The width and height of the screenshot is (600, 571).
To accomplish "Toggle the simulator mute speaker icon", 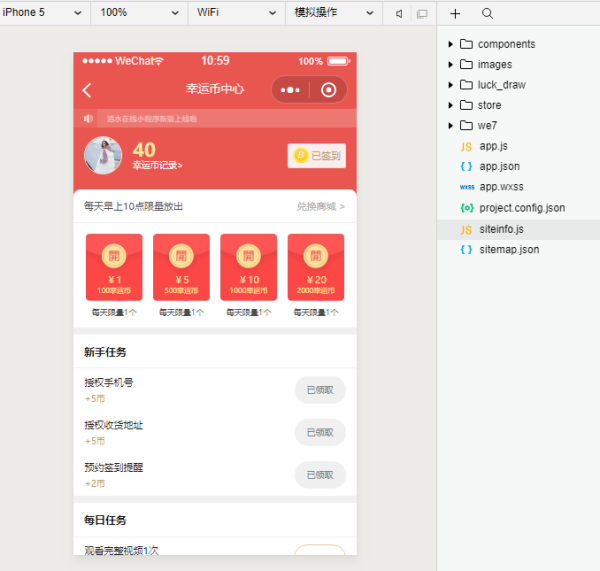I will [399, 14].
